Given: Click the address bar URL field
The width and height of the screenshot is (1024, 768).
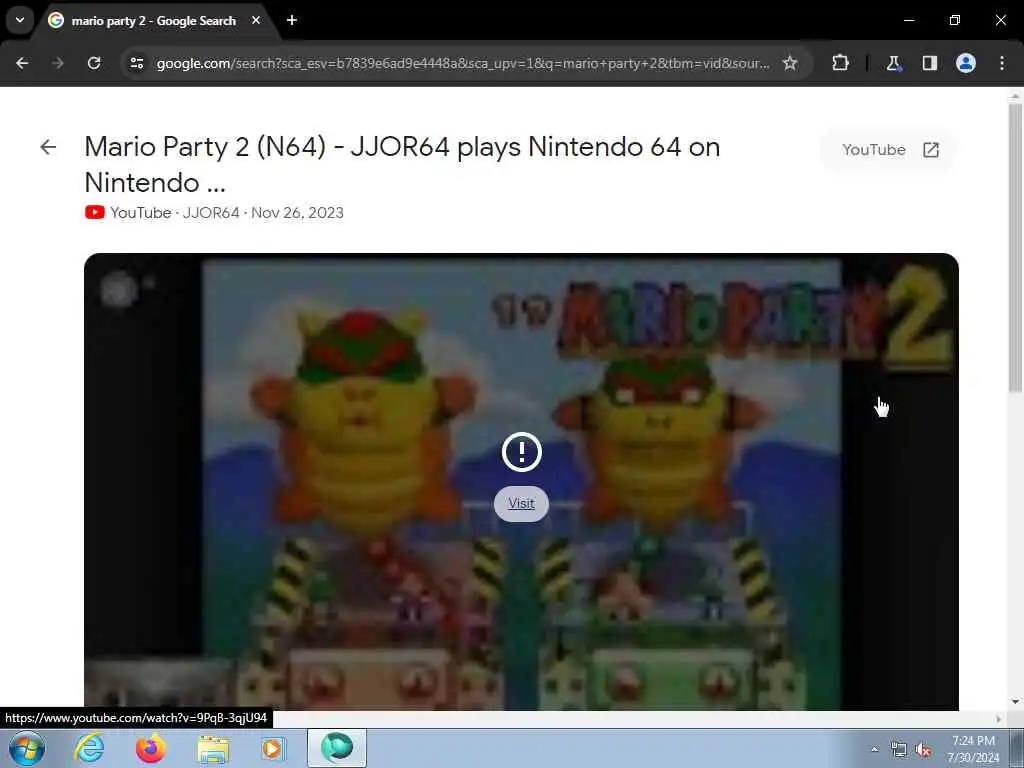Looking at the screenshot, I should point(462,63).
